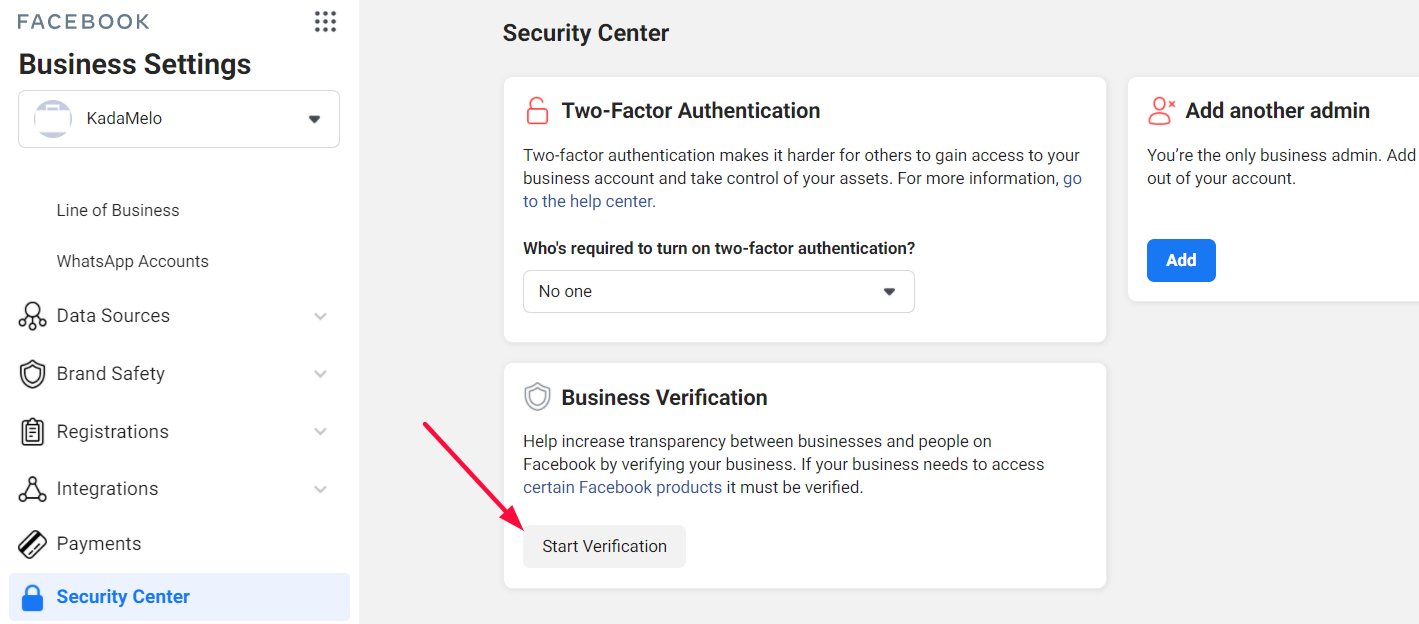
Task: Click the Security Center lock icon
Action: click(33, 597)
